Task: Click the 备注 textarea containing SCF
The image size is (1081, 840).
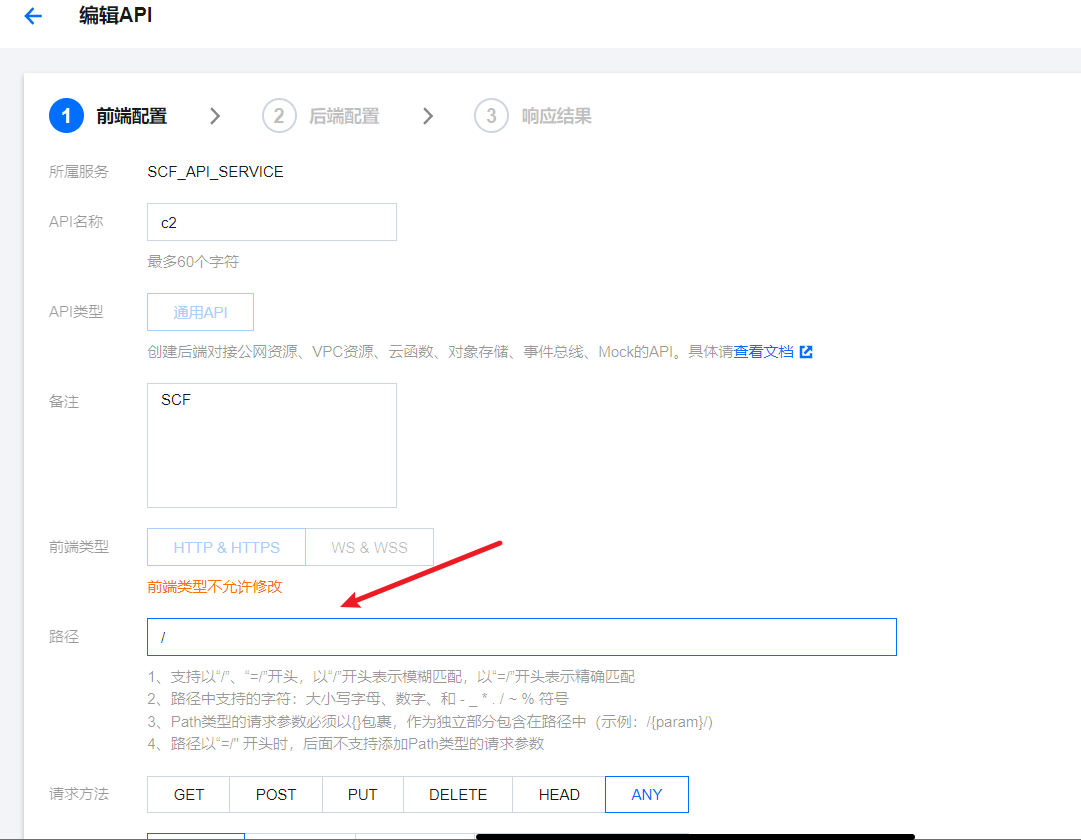Action: coord(271,445)
